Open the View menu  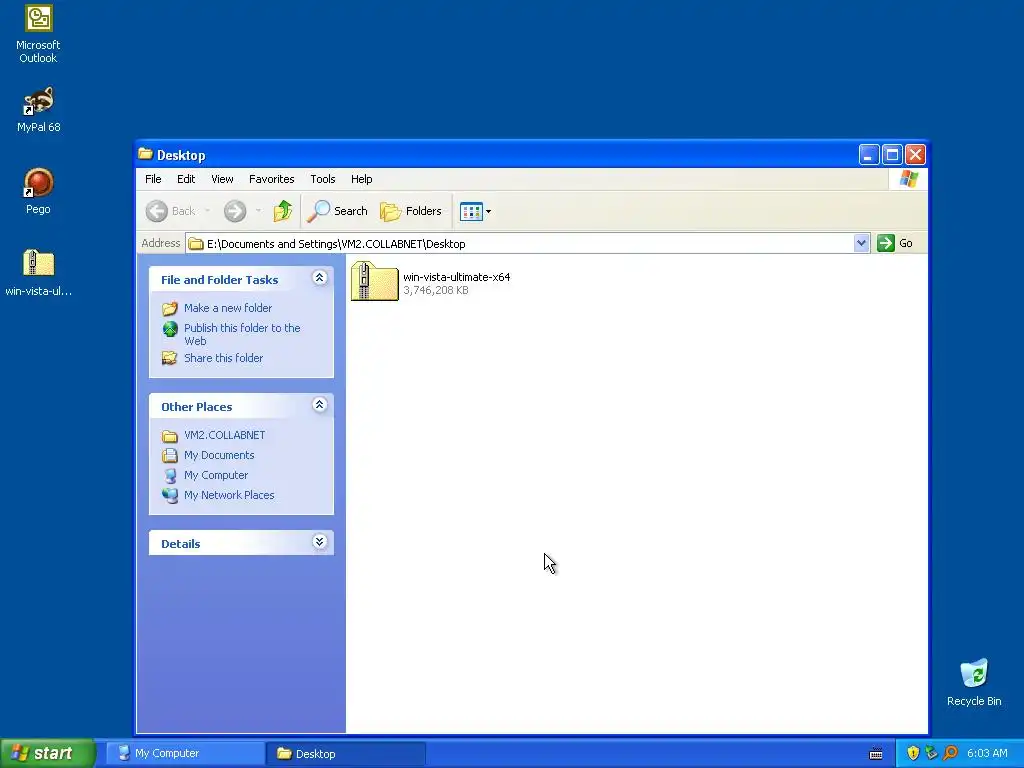tap(222, 179)
